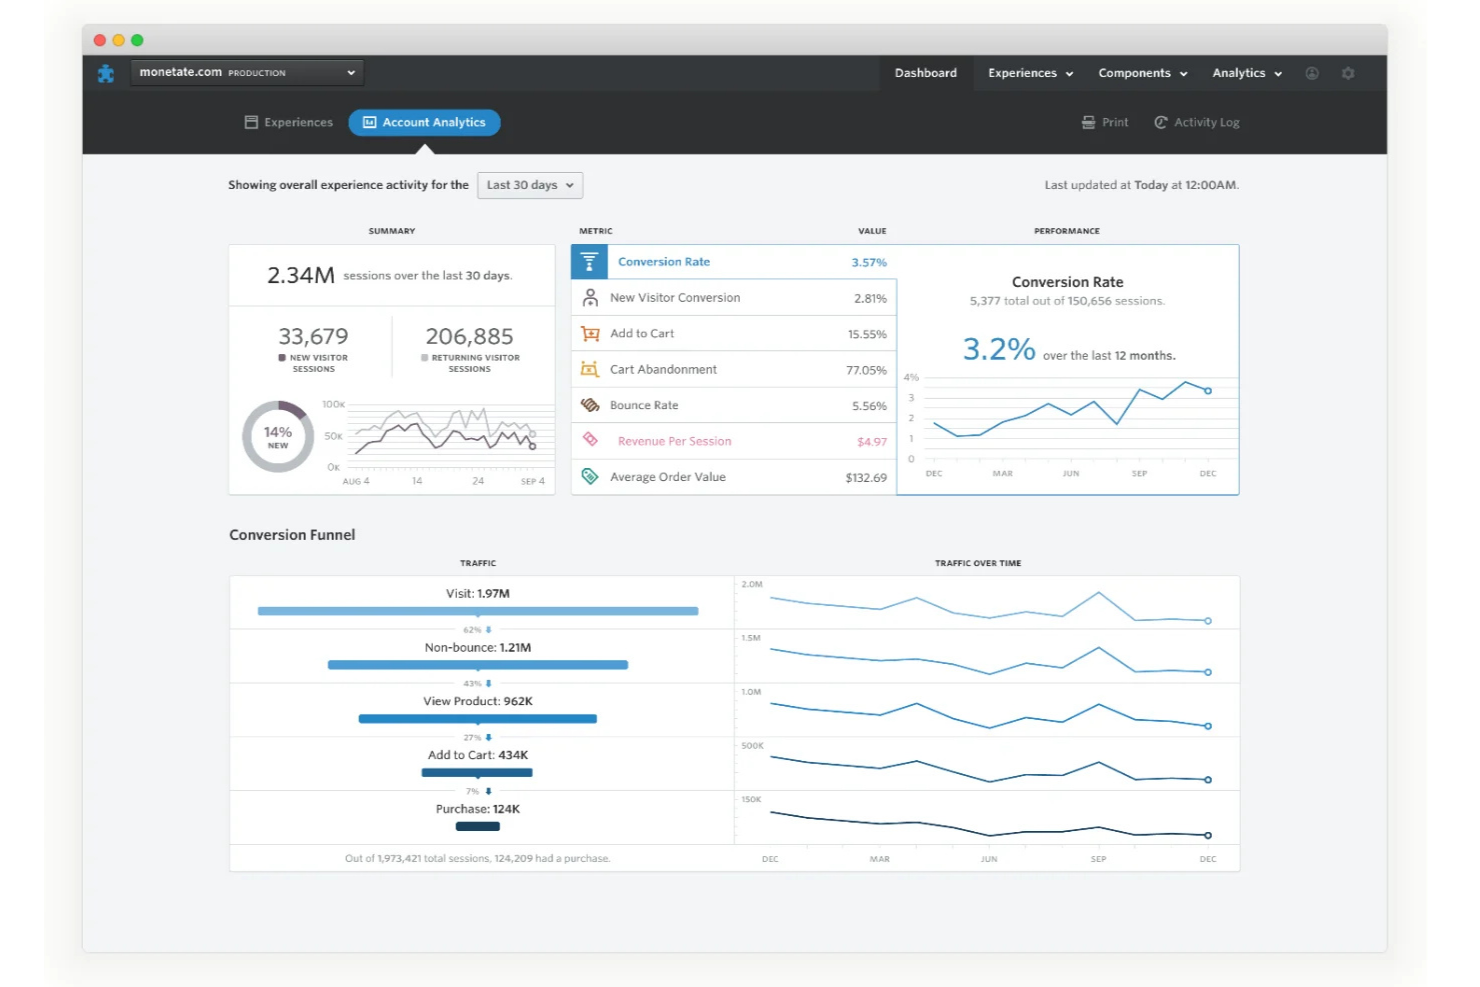Select the Conversion Rate funnel icon
Screen dimensions: 1480x987
click(x=590, y=261)
